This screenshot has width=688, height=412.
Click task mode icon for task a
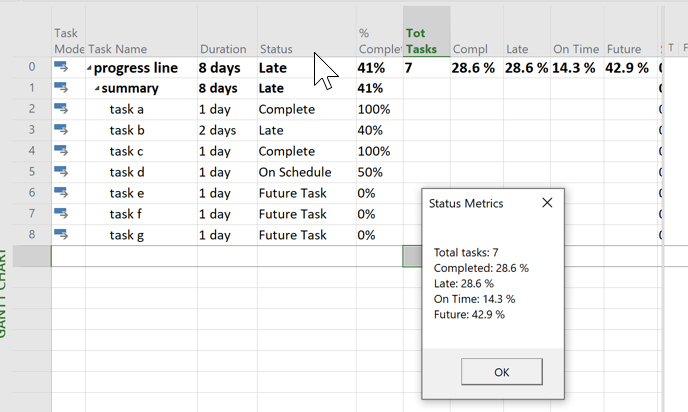[62, 109]
